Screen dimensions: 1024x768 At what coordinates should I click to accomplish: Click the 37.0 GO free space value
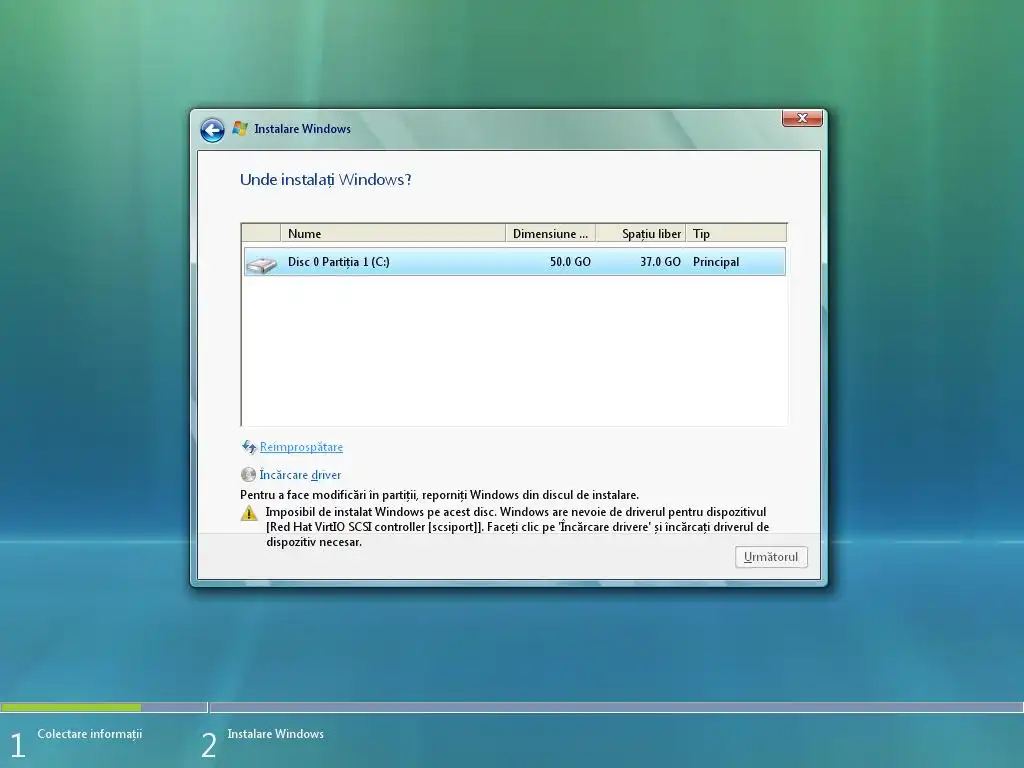click(x=660, y=262)
